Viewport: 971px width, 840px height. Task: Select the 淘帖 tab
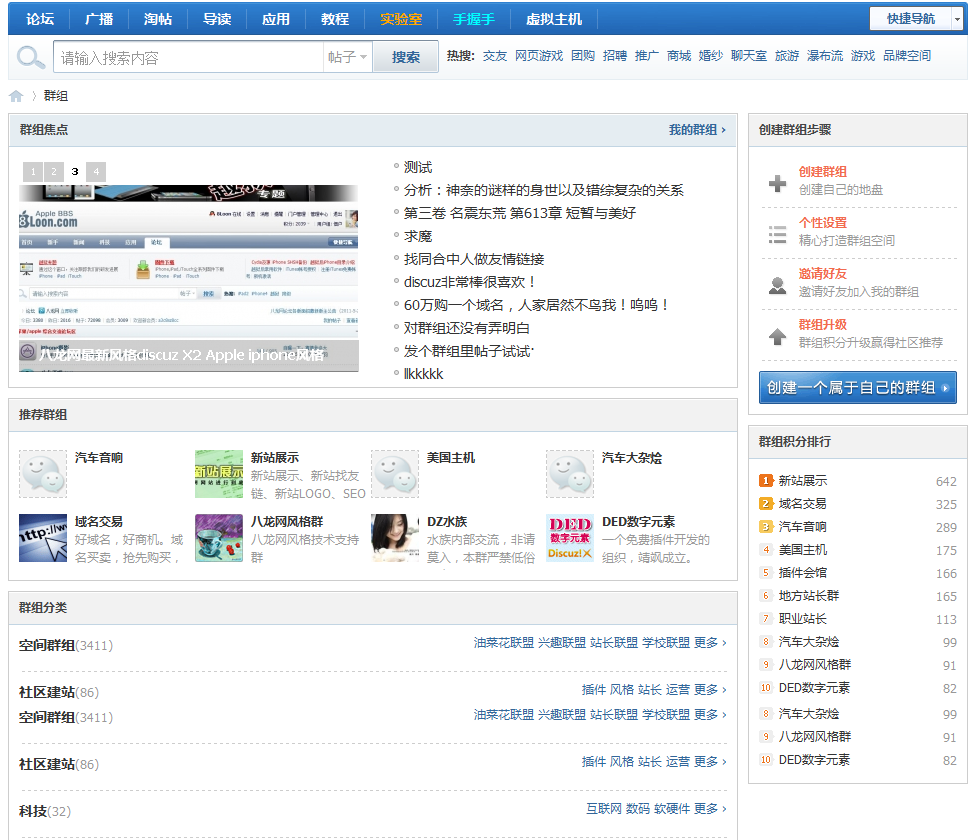(x=158, y=17)
